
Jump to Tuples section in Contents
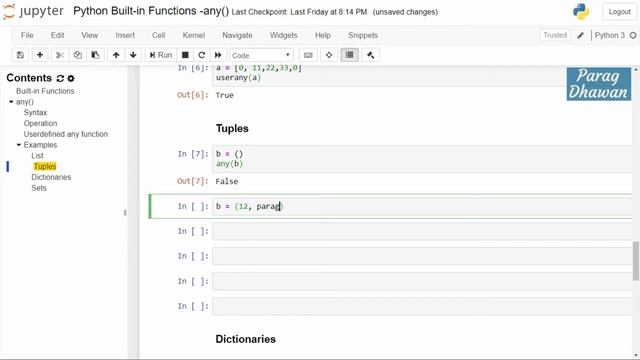[45, 167]
